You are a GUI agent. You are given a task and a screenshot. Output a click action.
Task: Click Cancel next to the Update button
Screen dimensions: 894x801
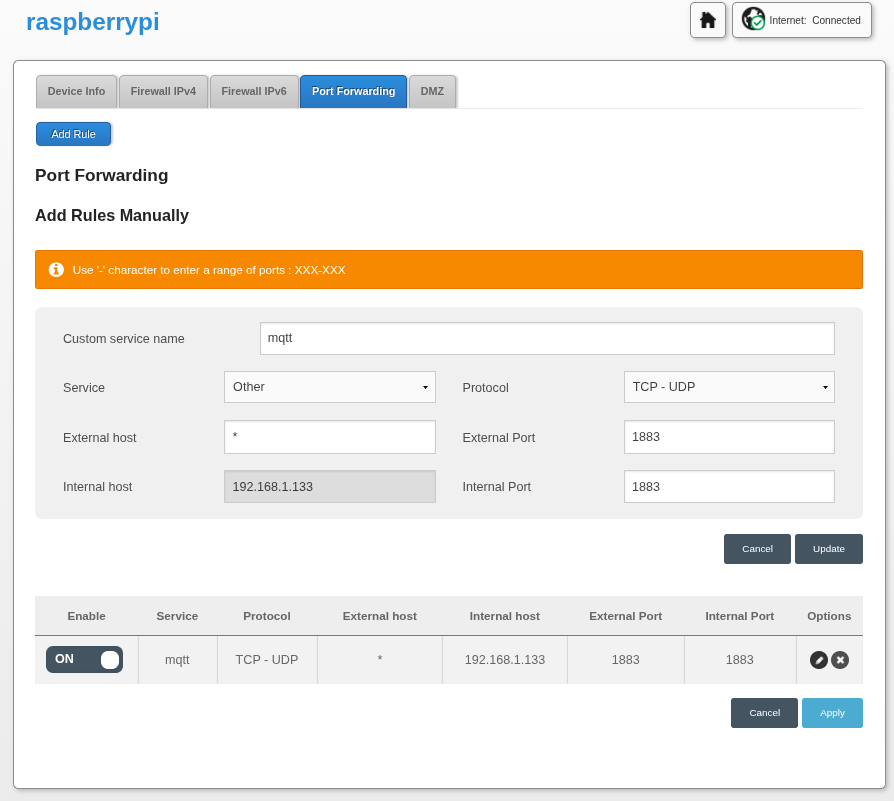click(757, 549)
